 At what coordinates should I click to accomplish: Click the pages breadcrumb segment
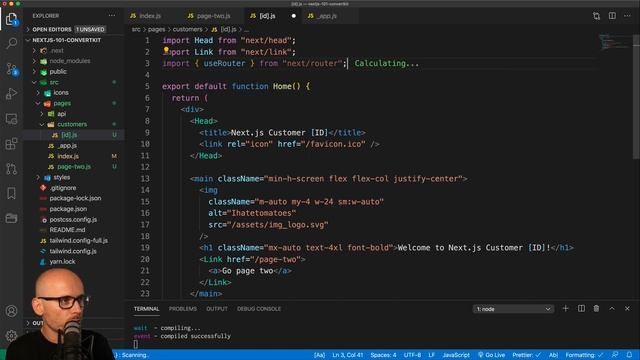point(156,29)
